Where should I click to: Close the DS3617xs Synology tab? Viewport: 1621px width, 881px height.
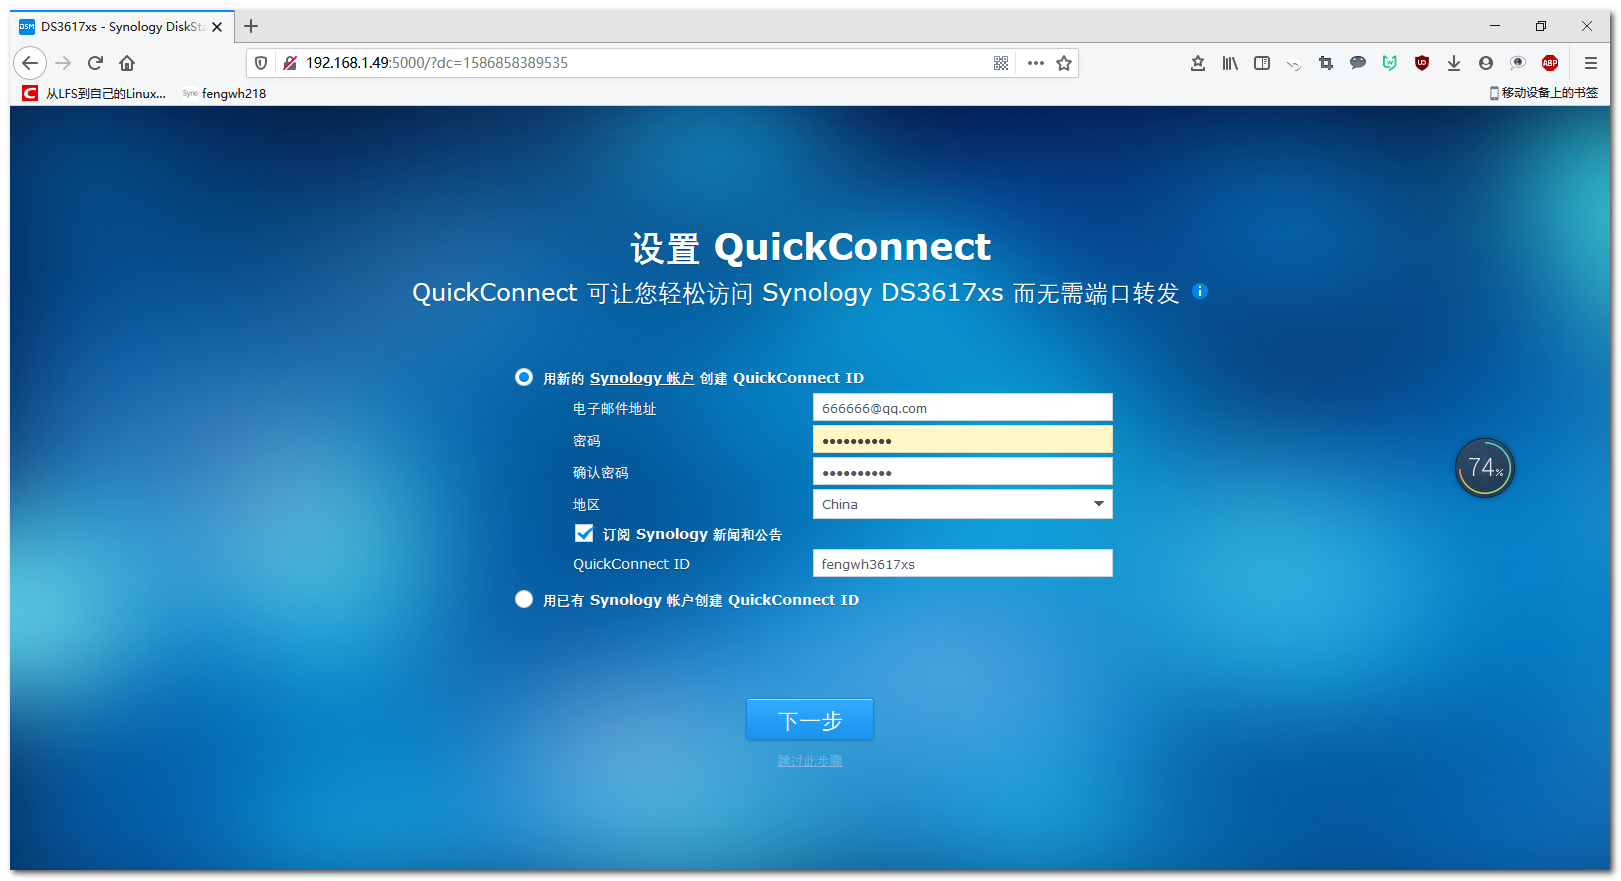[x=217, y=27]
